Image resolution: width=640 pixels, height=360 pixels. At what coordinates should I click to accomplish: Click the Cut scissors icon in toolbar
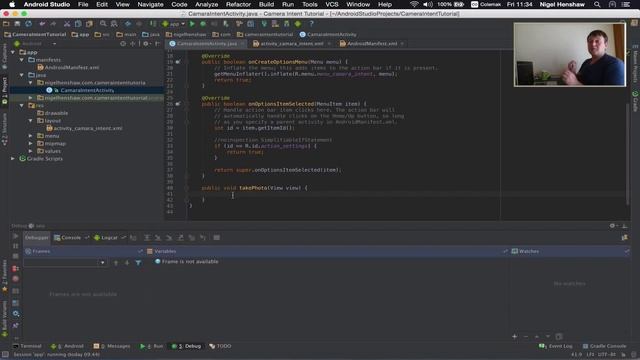coord(67,24)
